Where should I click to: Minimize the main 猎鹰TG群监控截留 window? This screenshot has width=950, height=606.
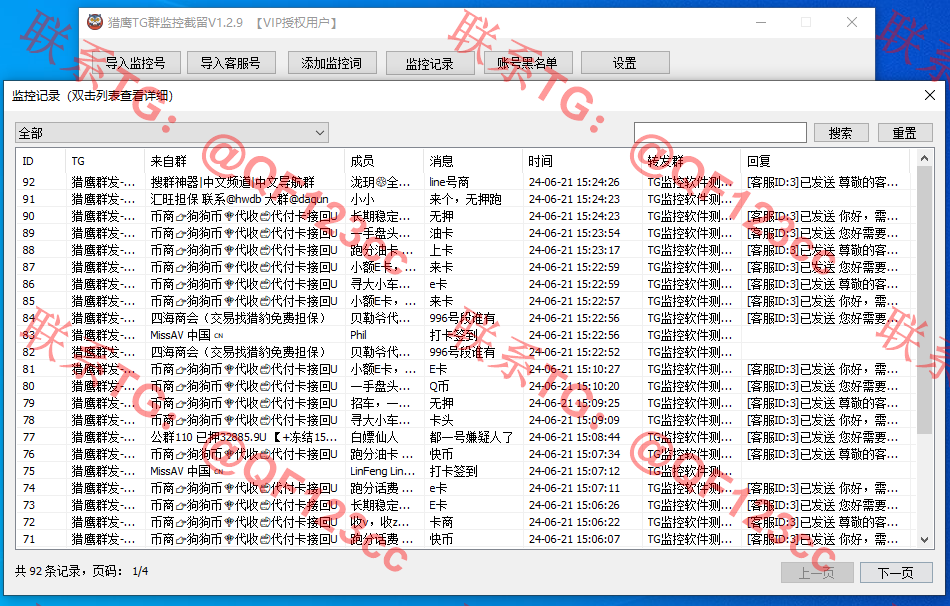(761, 22)
